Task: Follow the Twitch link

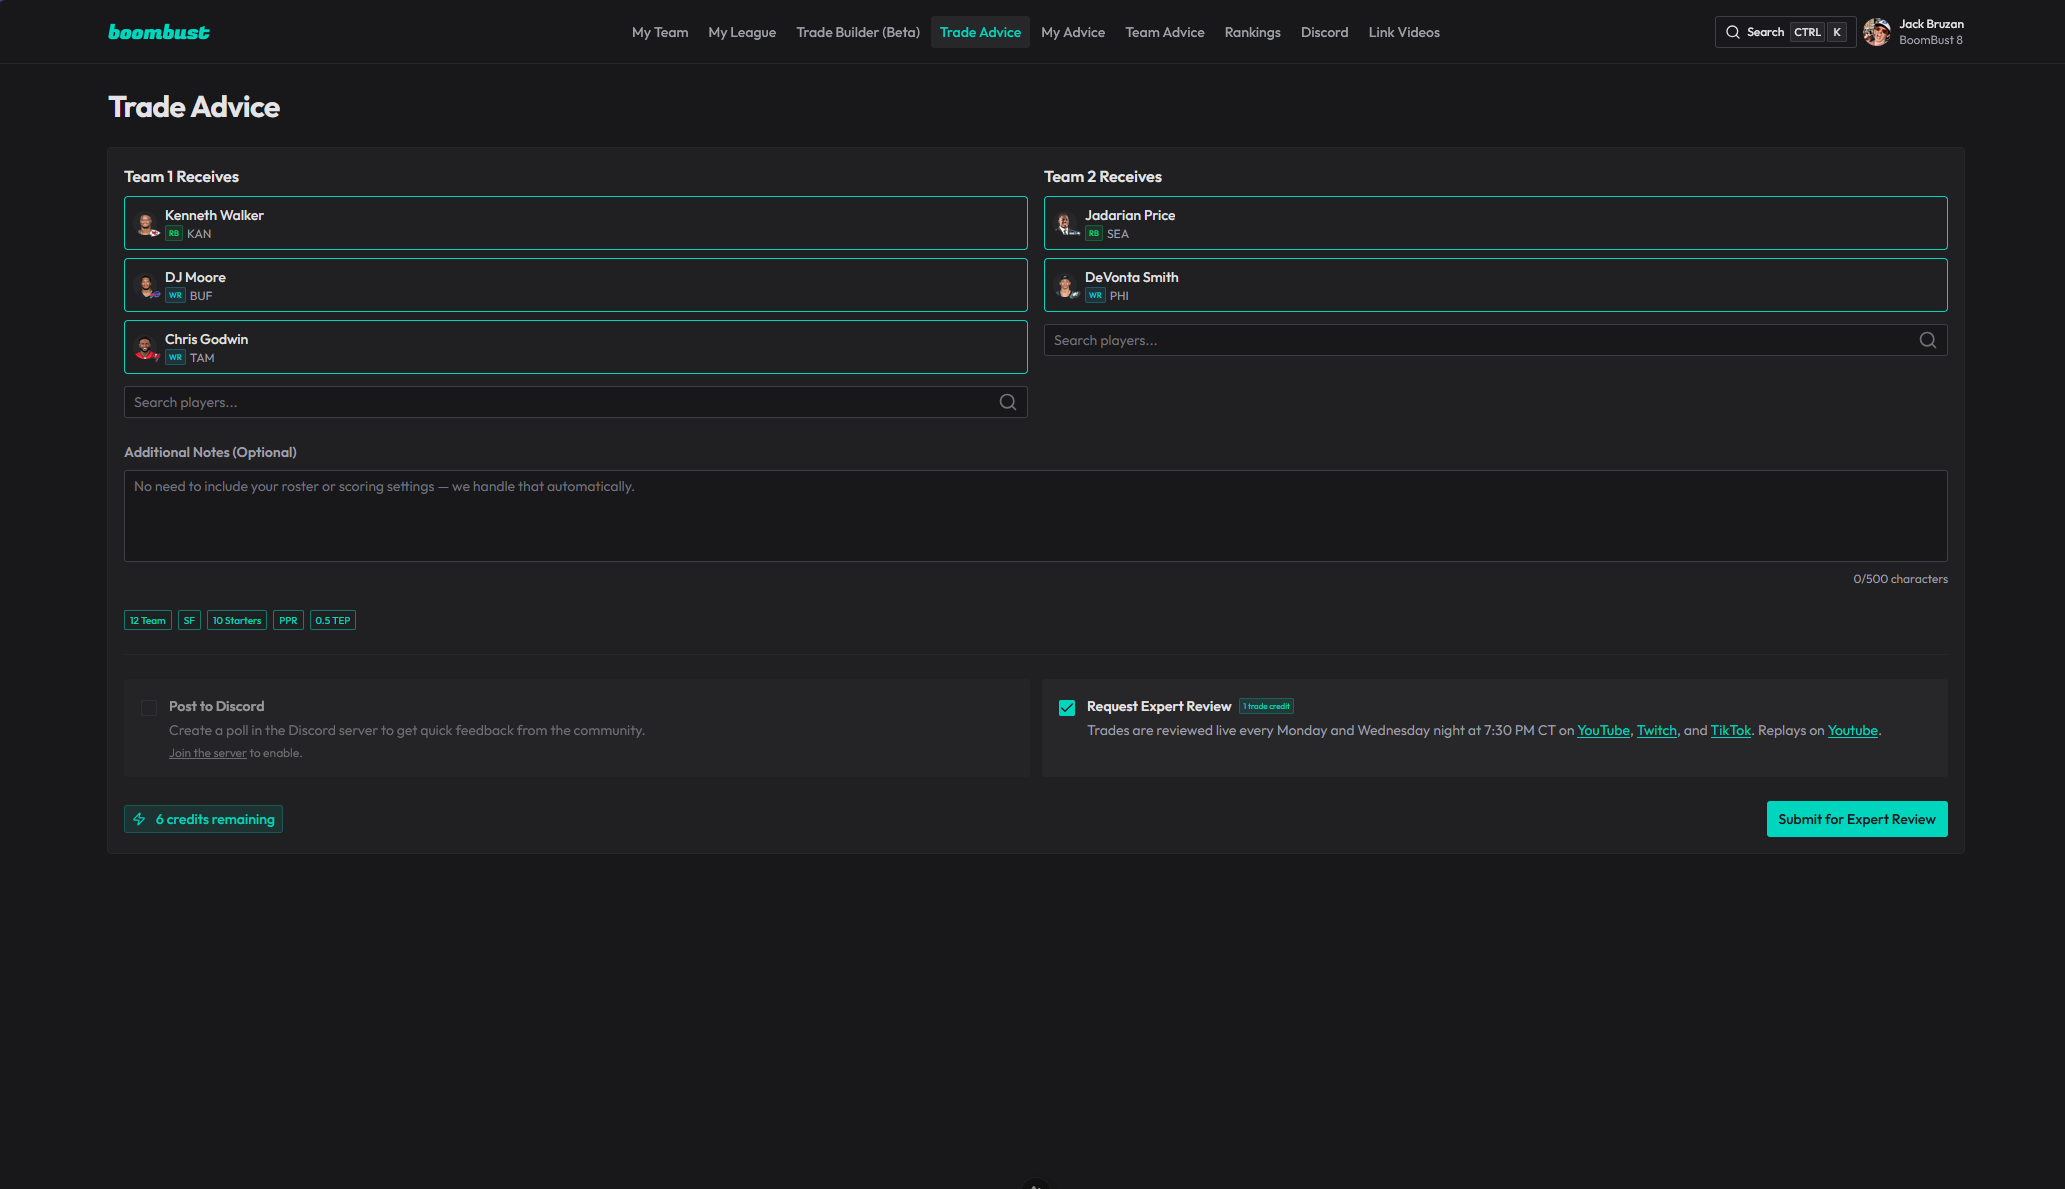Action: (1657, 730)
